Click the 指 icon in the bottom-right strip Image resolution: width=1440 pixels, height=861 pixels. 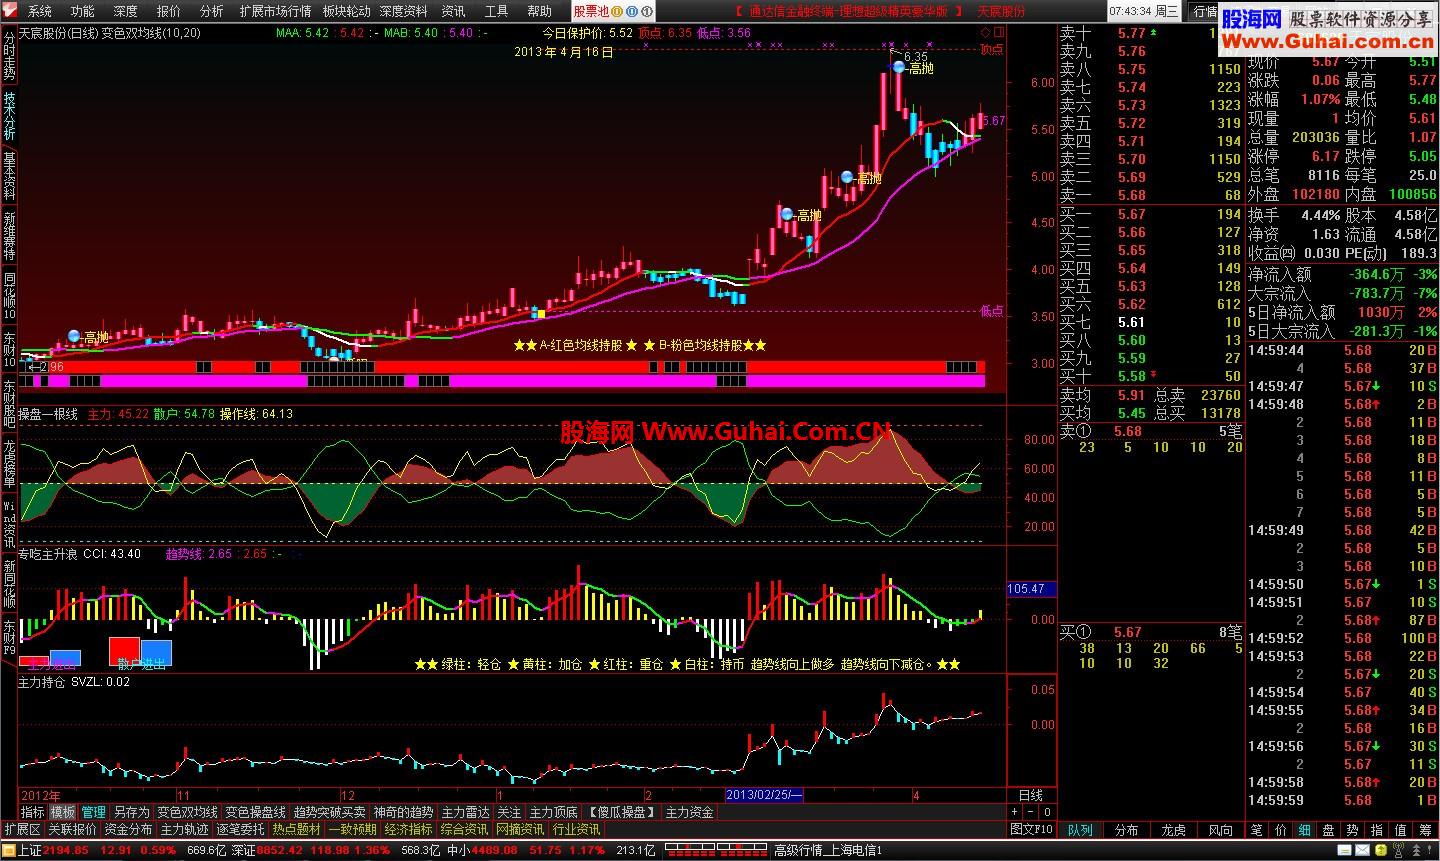1376,830
